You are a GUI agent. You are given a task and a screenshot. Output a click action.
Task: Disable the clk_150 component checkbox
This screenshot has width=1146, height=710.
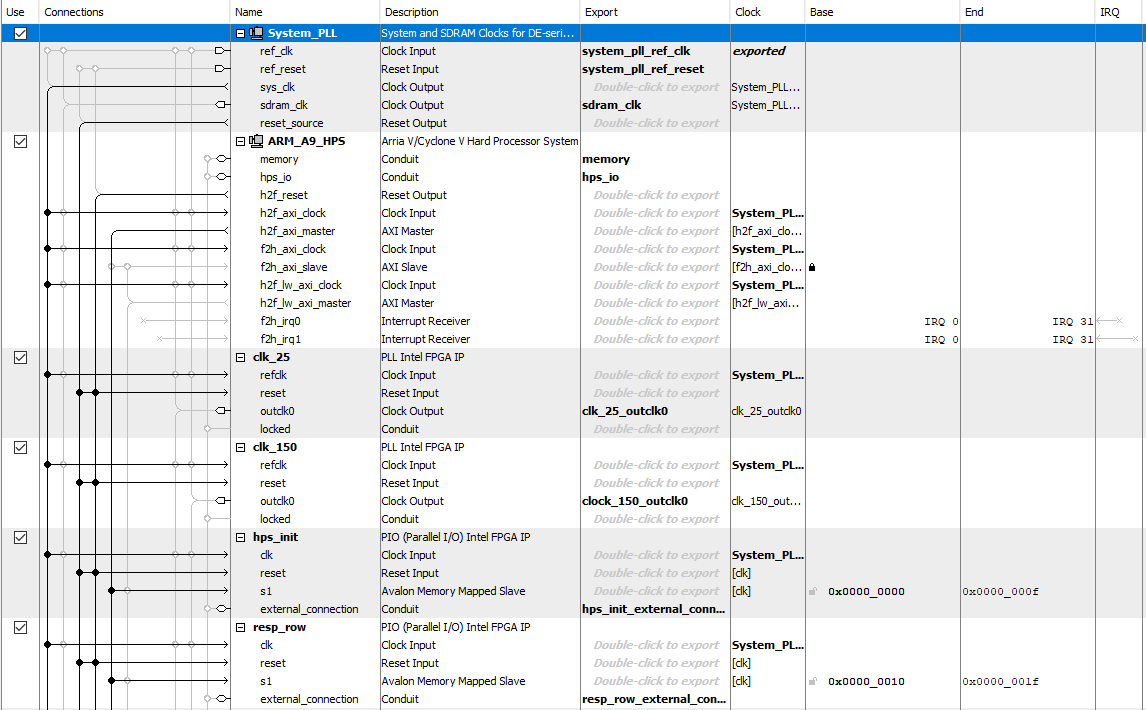point(20,447)
